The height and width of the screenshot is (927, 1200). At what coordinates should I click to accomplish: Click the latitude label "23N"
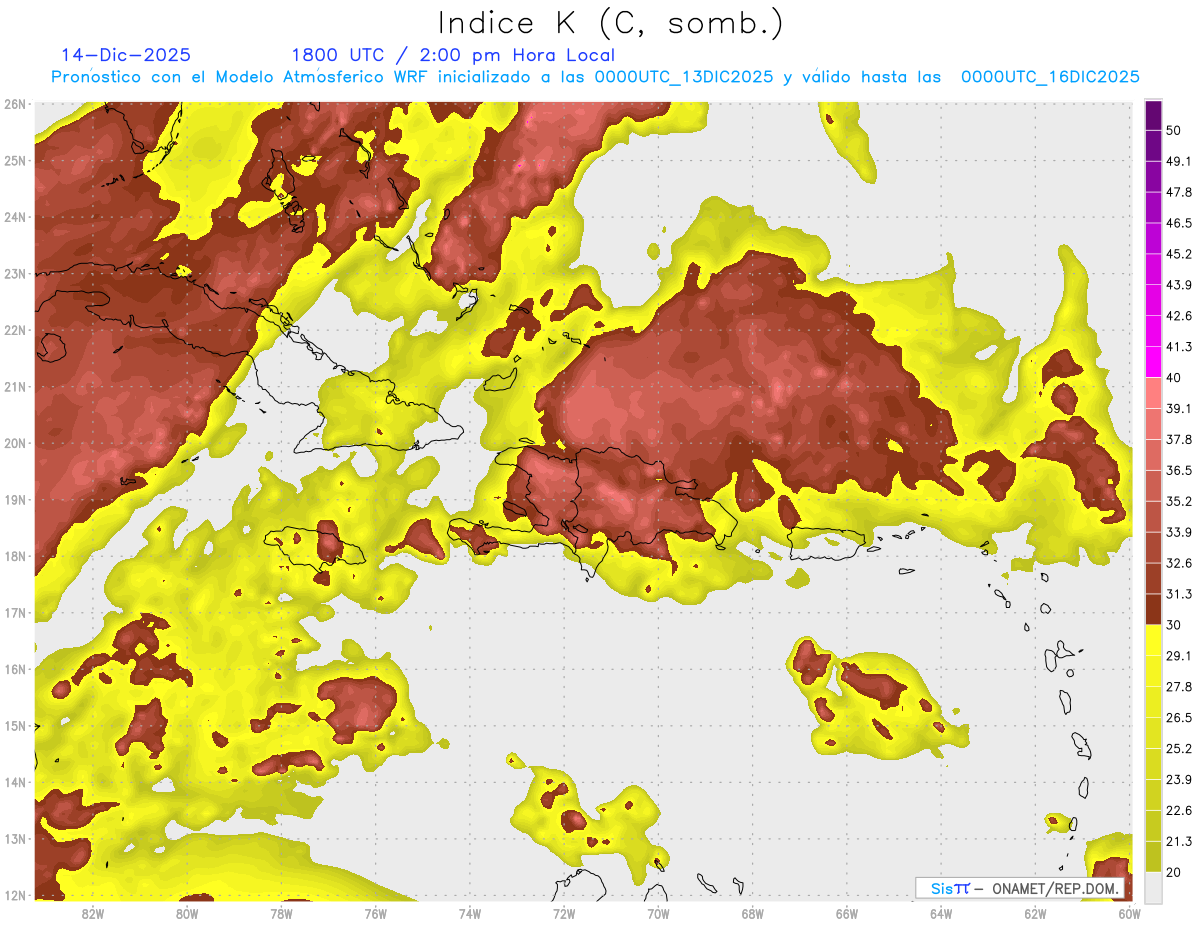(x=15, y=274)
